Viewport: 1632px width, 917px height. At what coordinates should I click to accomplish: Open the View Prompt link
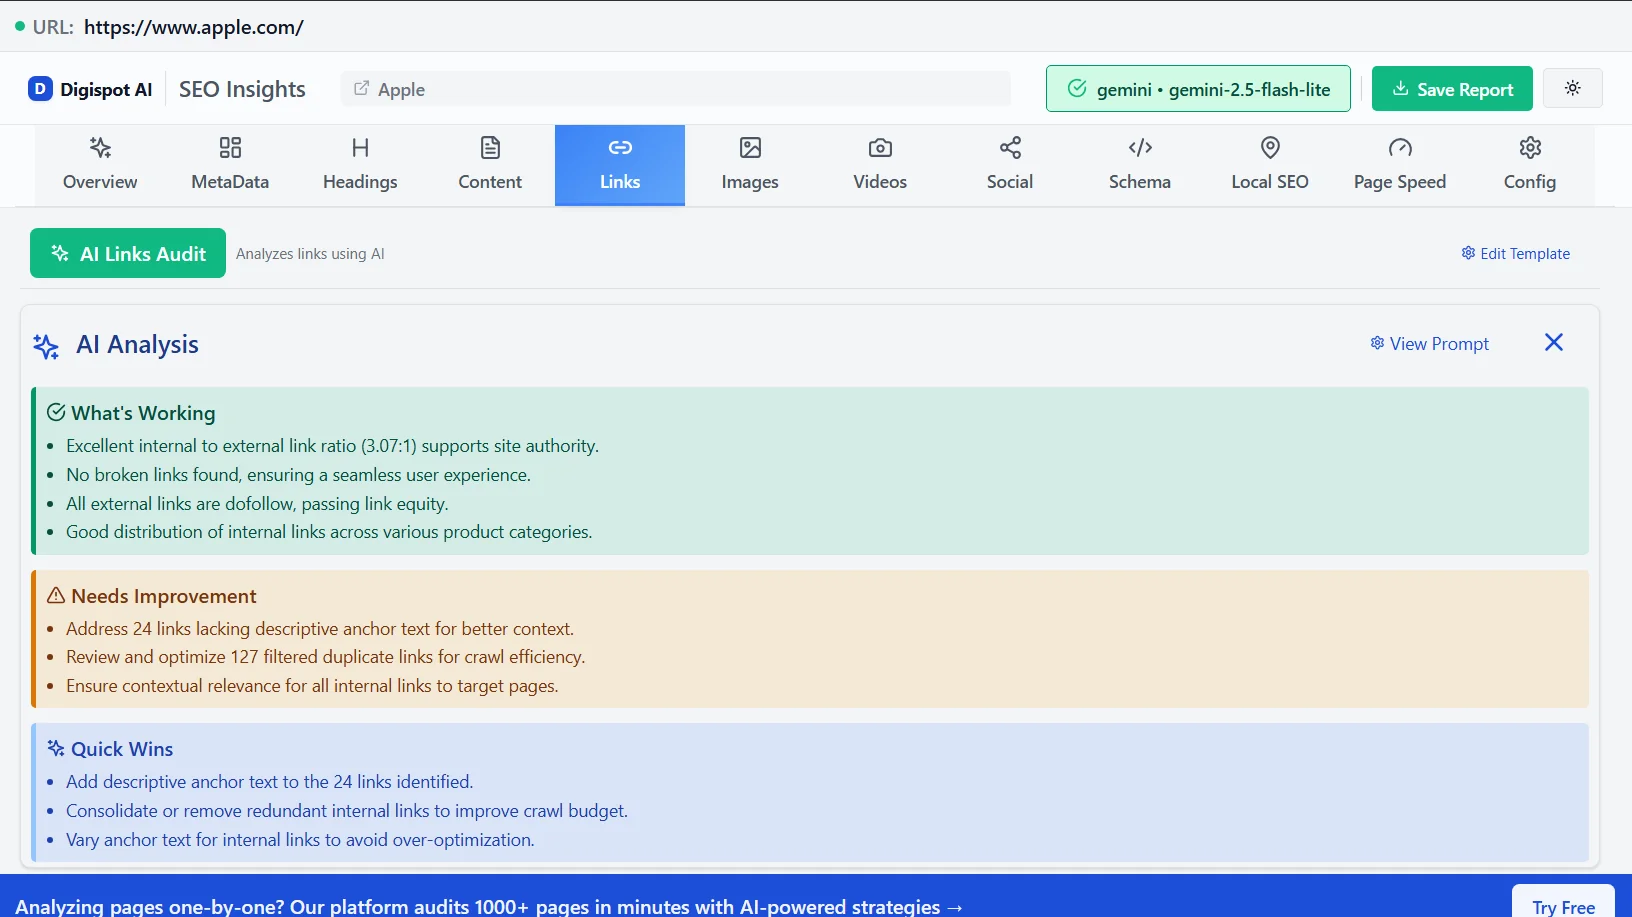(x=1430, y=343)
